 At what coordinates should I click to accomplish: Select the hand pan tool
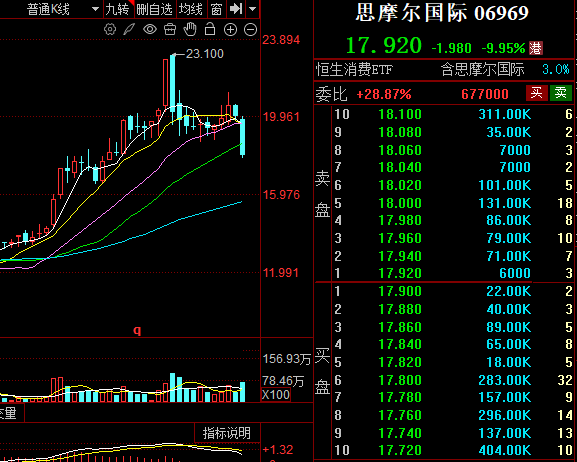190,29
